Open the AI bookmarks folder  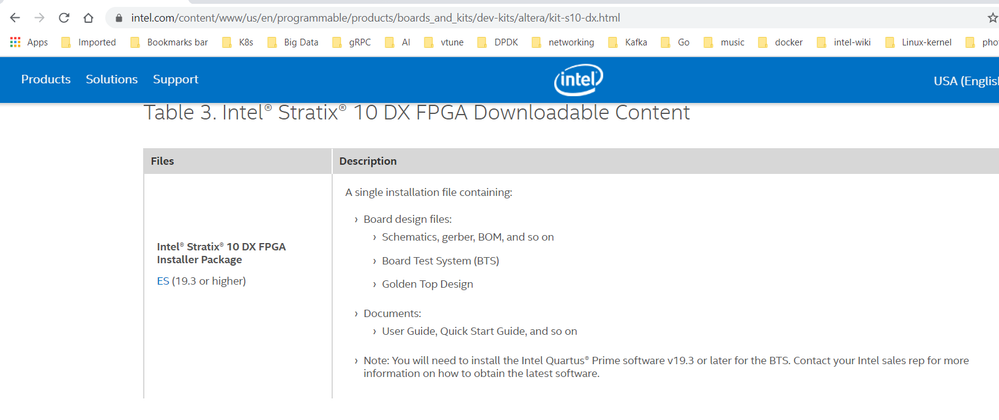pos(397,43)
